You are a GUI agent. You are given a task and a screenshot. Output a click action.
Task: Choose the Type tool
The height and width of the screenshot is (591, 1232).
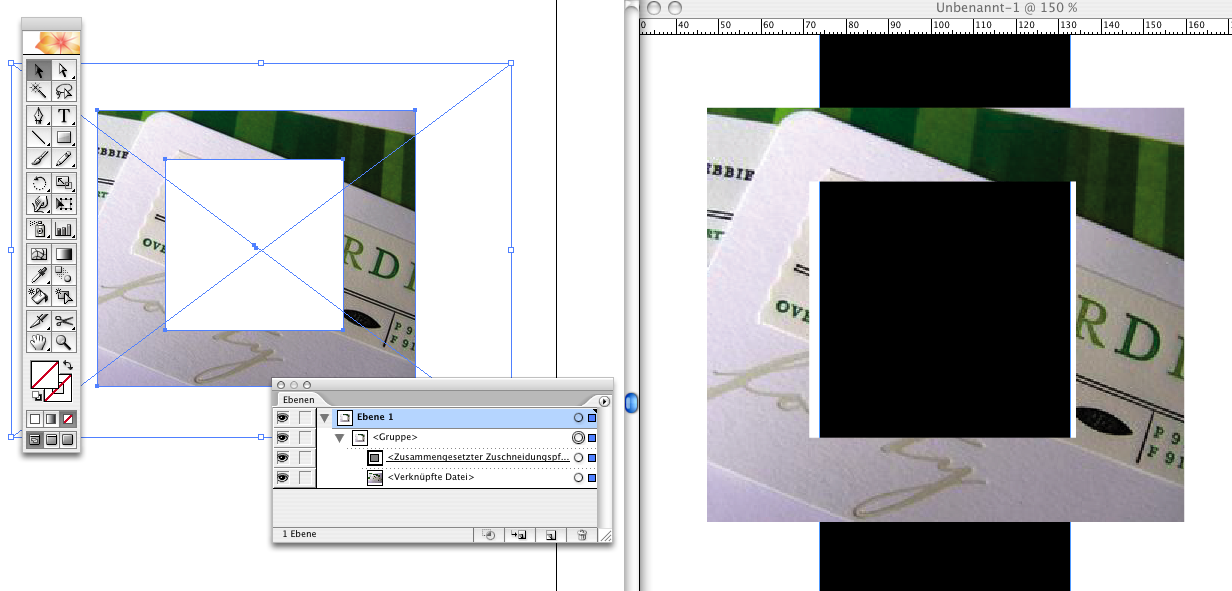coord(64,115)
